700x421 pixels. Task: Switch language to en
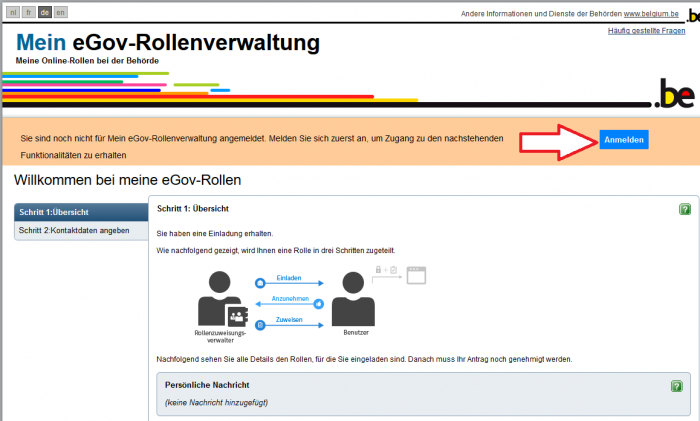(61, 13)
